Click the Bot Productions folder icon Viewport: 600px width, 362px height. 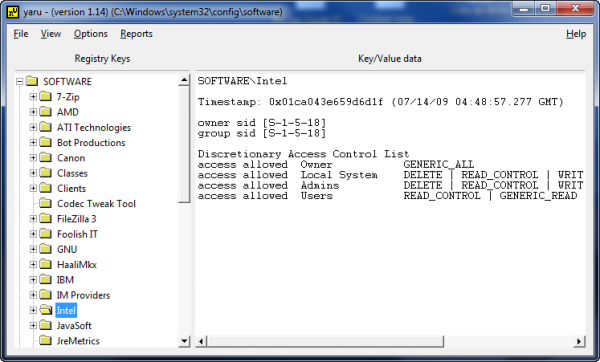(46, 142)
